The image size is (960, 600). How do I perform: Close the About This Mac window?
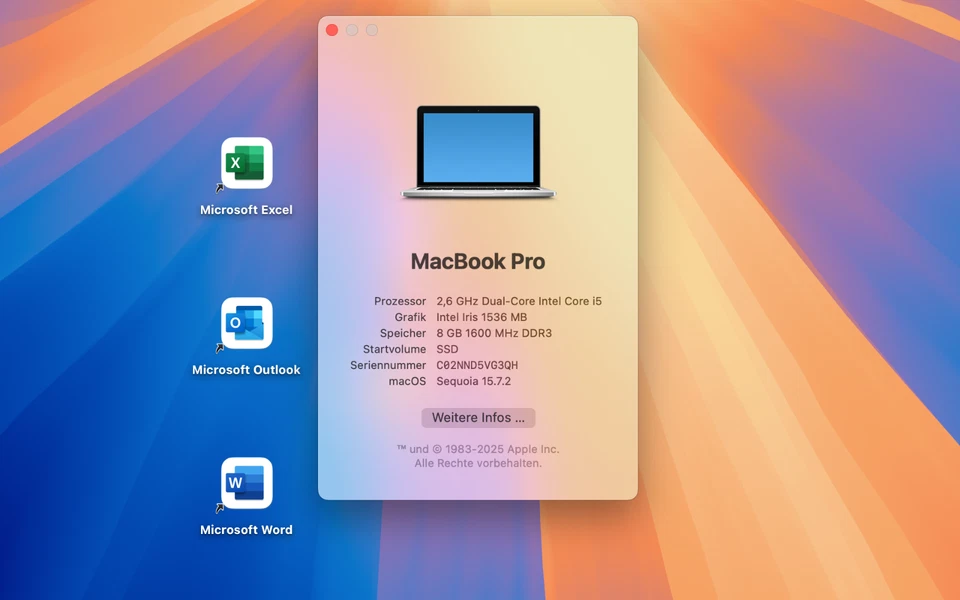[x=331, y=30]
